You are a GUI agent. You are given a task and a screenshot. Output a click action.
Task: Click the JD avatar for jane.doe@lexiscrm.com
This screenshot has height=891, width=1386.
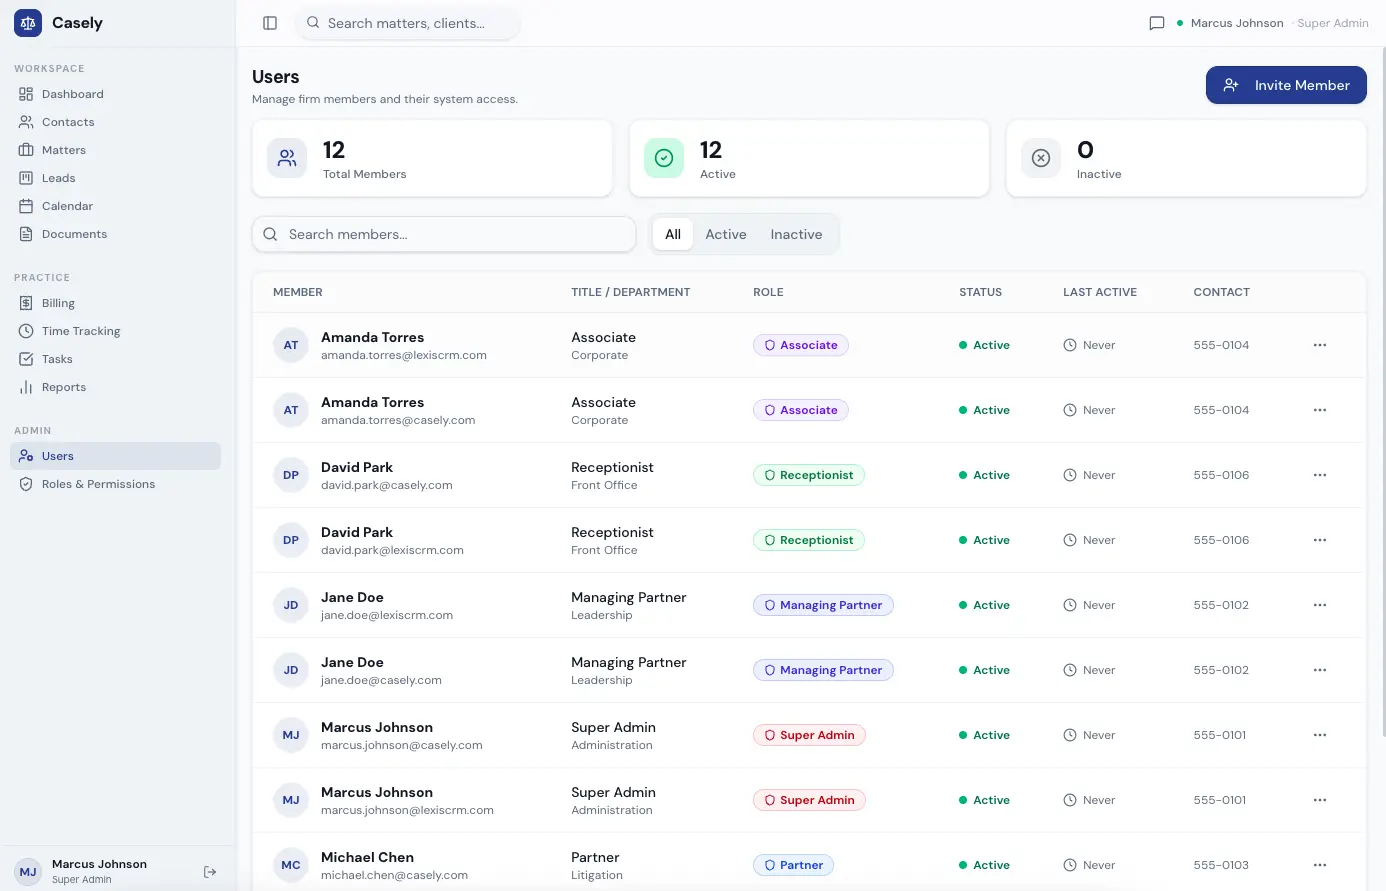point(291,605)
